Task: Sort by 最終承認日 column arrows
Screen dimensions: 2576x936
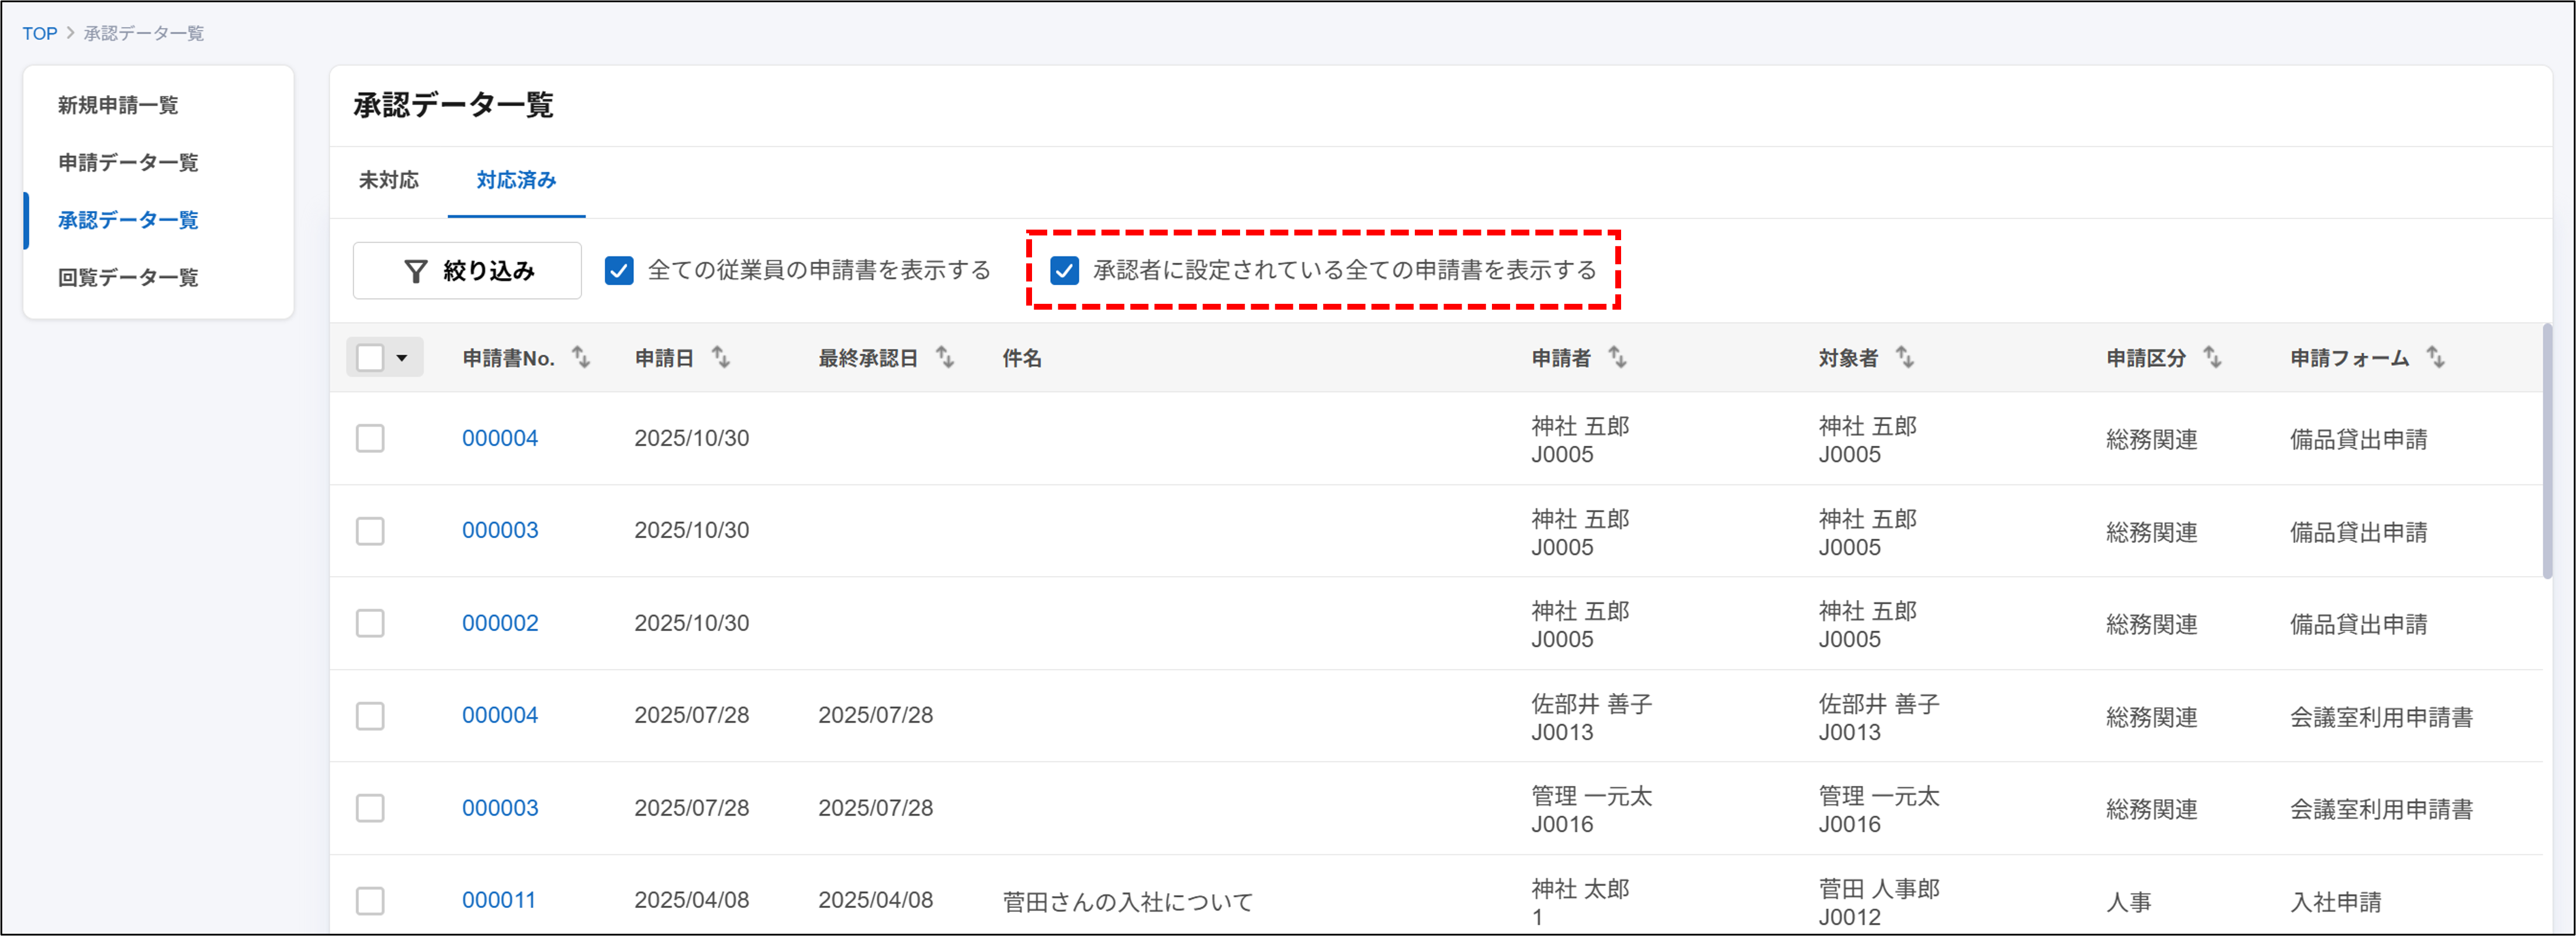Action: (944, 357)
